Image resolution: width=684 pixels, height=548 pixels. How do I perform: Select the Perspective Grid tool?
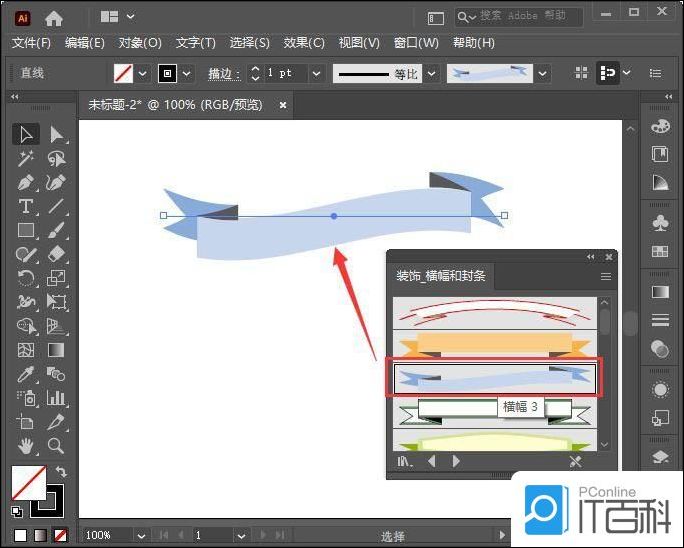[x=56, y=325]
